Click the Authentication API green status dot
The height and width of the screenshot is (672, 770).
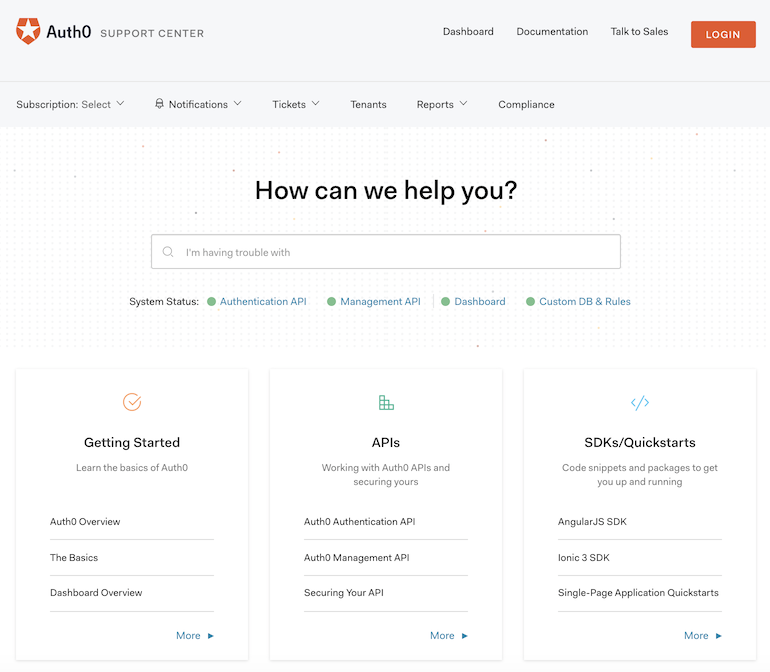pos(212,302)
